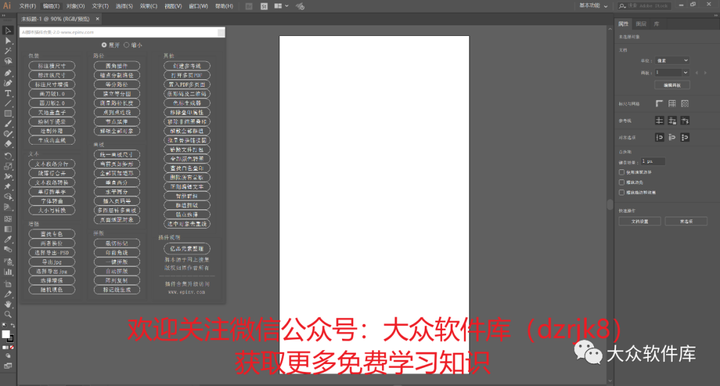Toggle the transparency grid icon
This screenshot has width=720, height=386.
(685, 104)
